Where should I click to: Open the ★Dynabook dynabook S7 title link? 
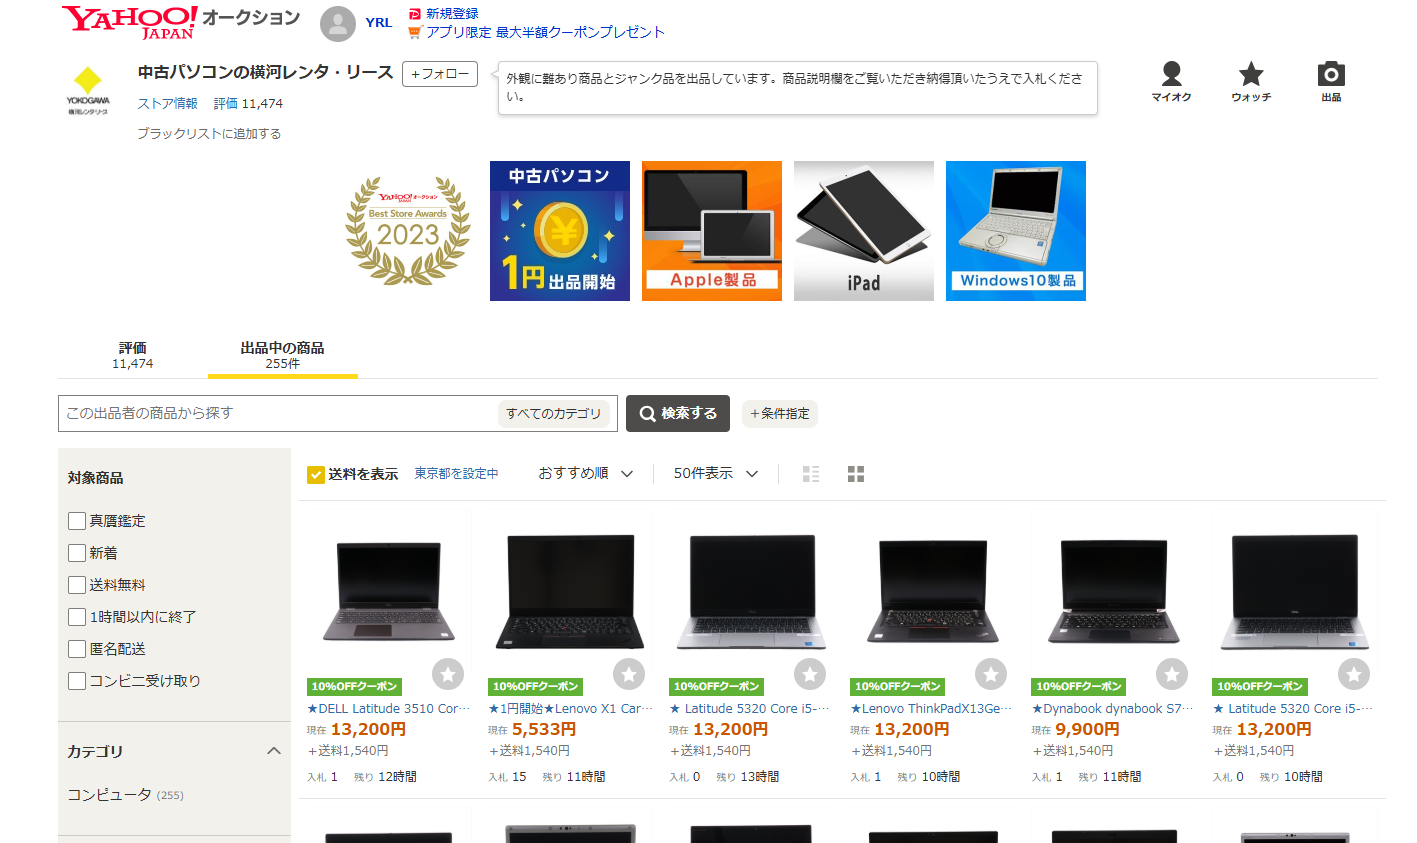1113,709
